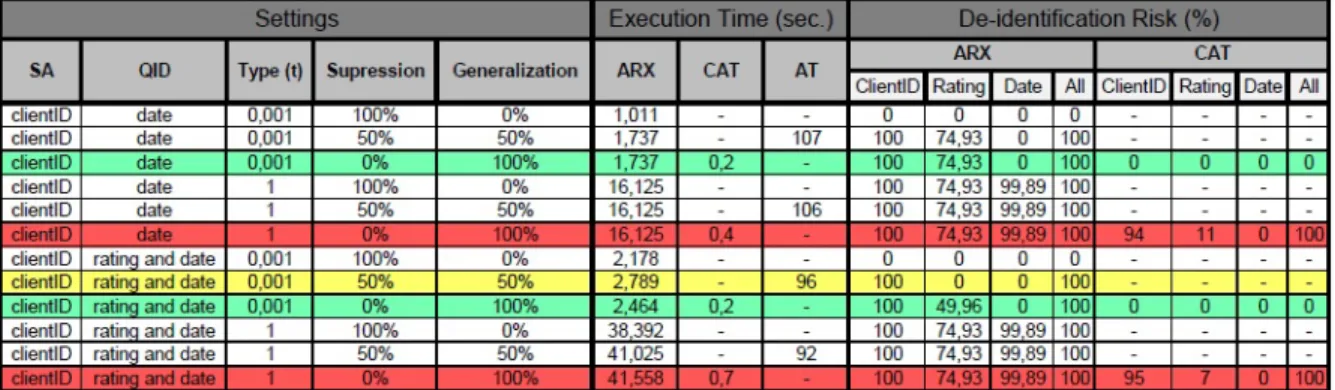Click the AT column header
Viewport: 1335px width, 390px height.
tap(806, 71)
